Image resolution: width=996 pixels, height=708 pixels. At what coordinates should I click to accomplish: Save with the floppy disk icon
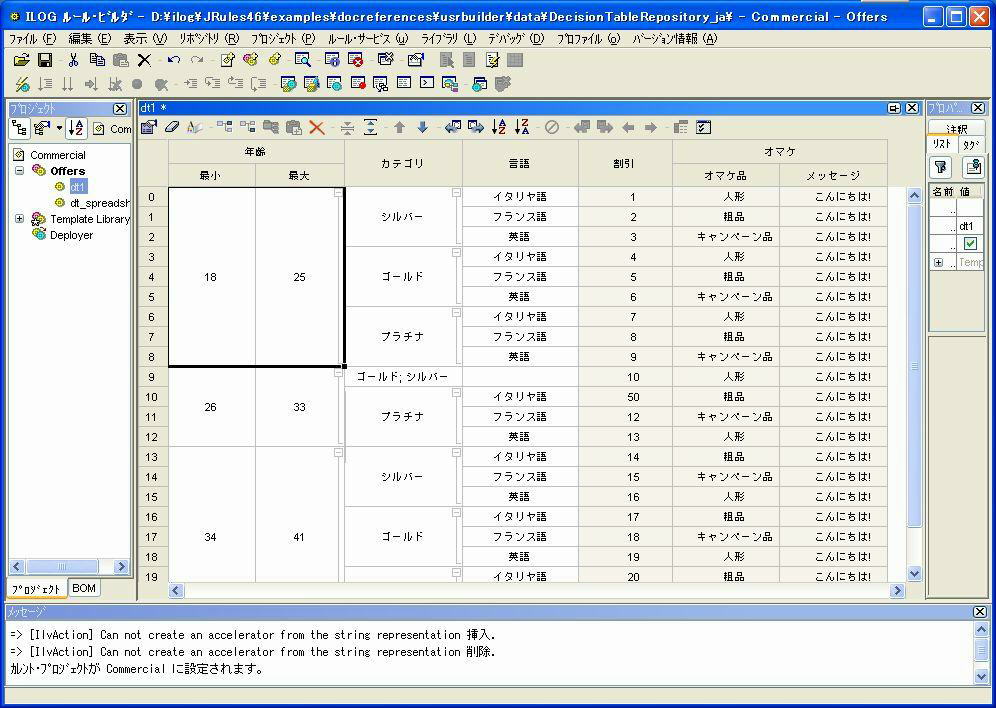pyautogui.click(x=45, y=60)
